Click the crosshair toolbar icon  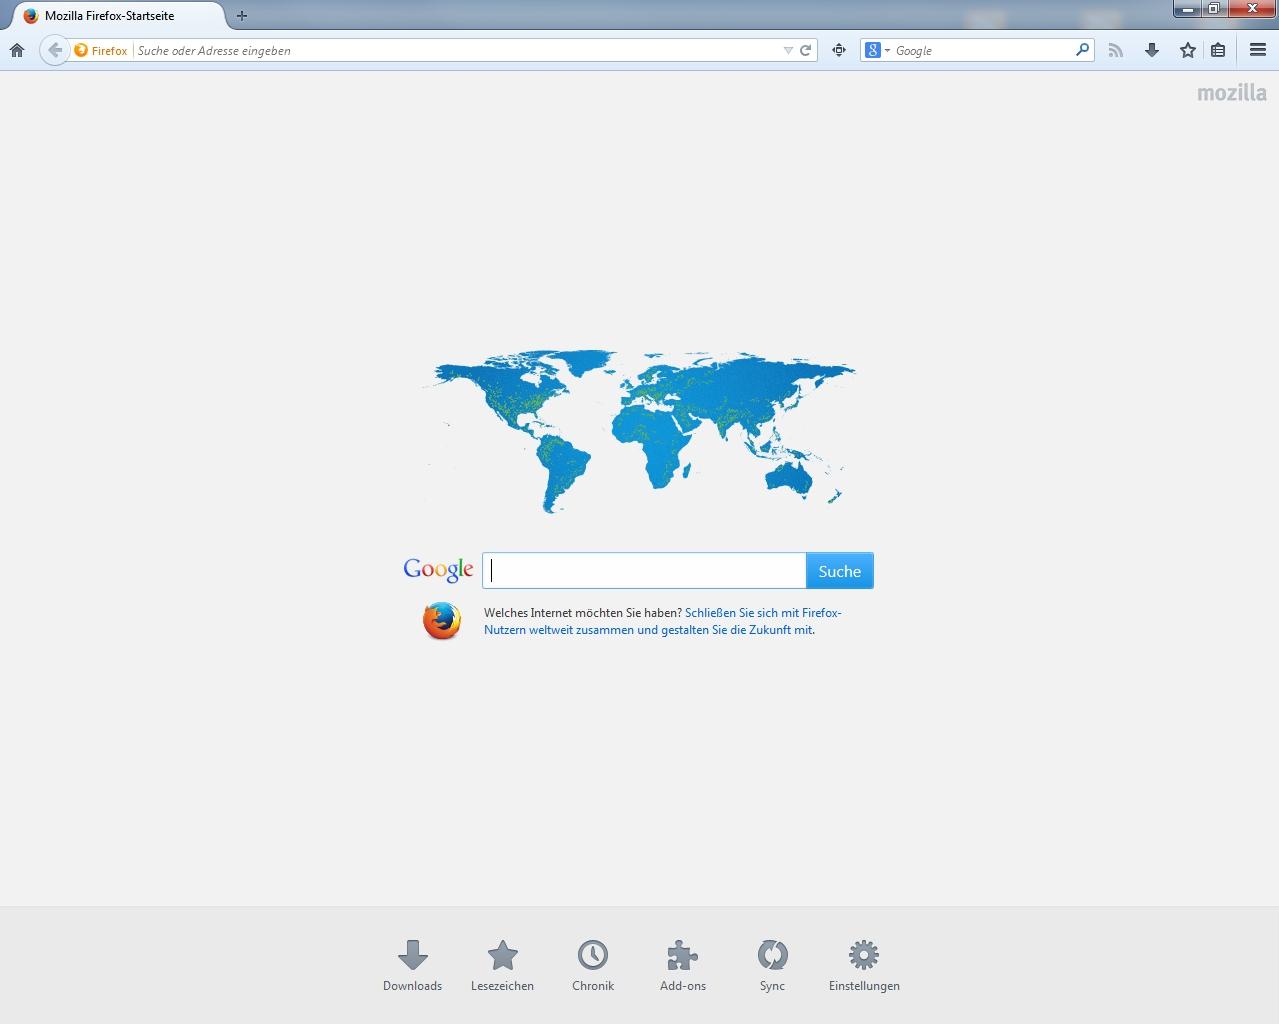coord(839,50)
